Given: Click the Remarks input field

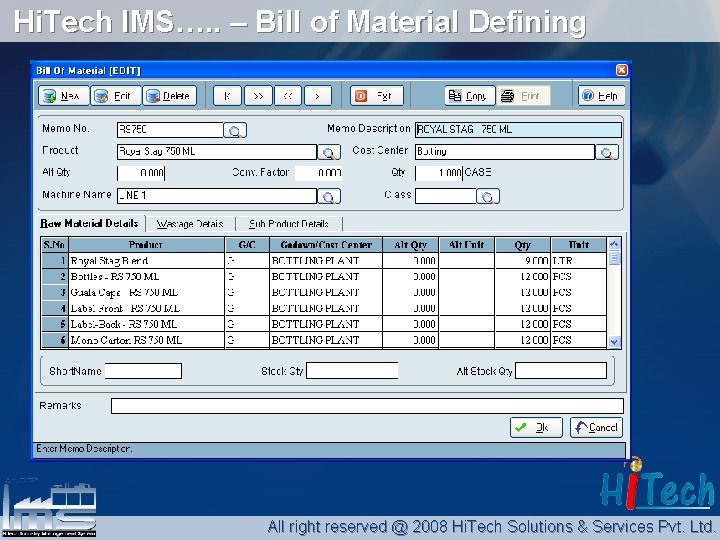Looking at the screenshot, I should [x=367, y=406].
